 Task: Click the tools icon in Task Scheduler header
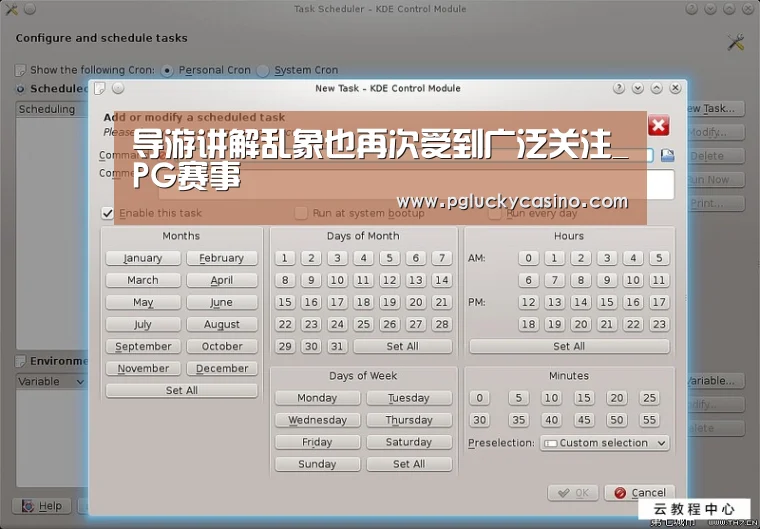pyautogui.click(x=735, y=42)
